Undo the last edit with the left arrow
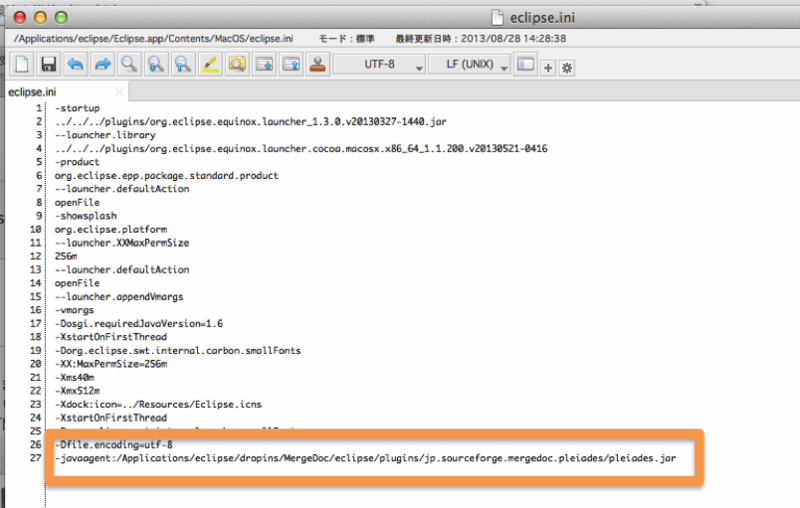Viewport: 800px width, 508px height. pyautogui.click(x=76, y=65)
